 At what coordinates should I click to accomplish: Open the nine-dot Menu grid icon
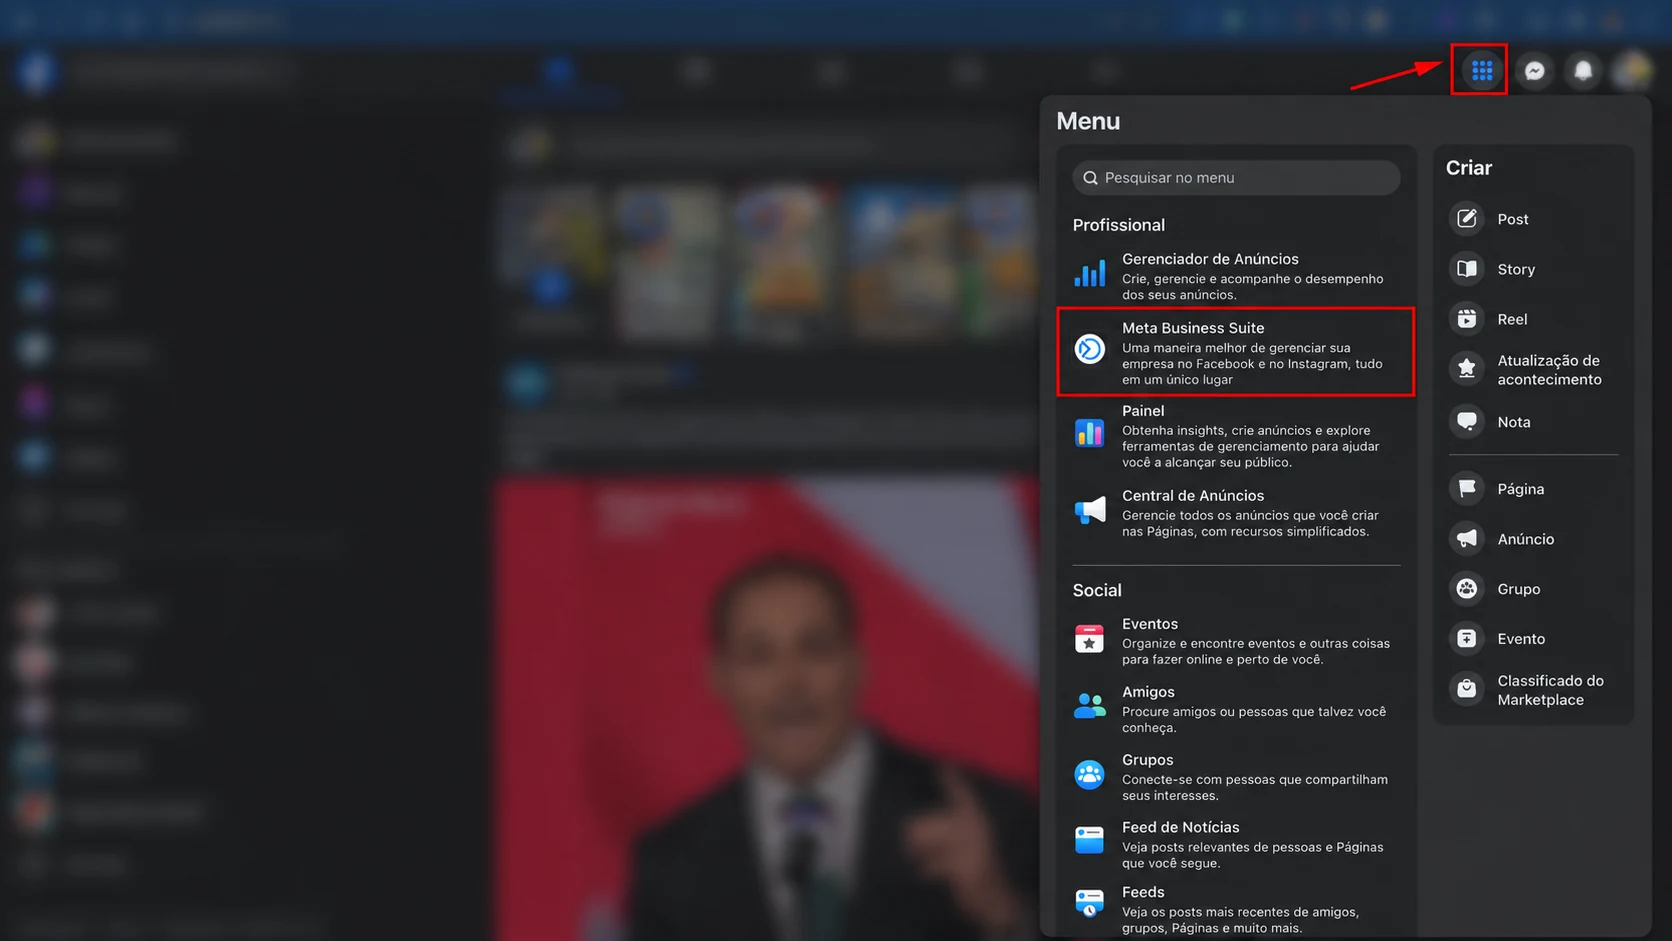click(x=1482, y=70)
